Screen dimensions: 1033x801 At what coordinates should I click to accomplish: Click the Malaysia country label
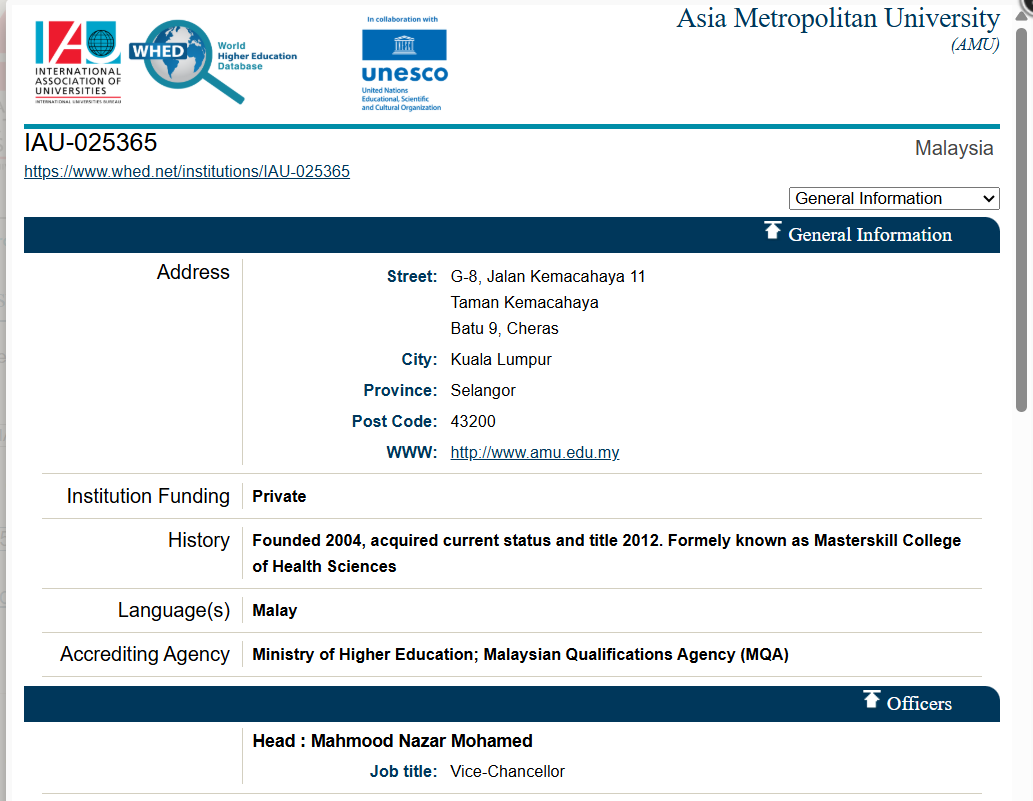[954, 148]
